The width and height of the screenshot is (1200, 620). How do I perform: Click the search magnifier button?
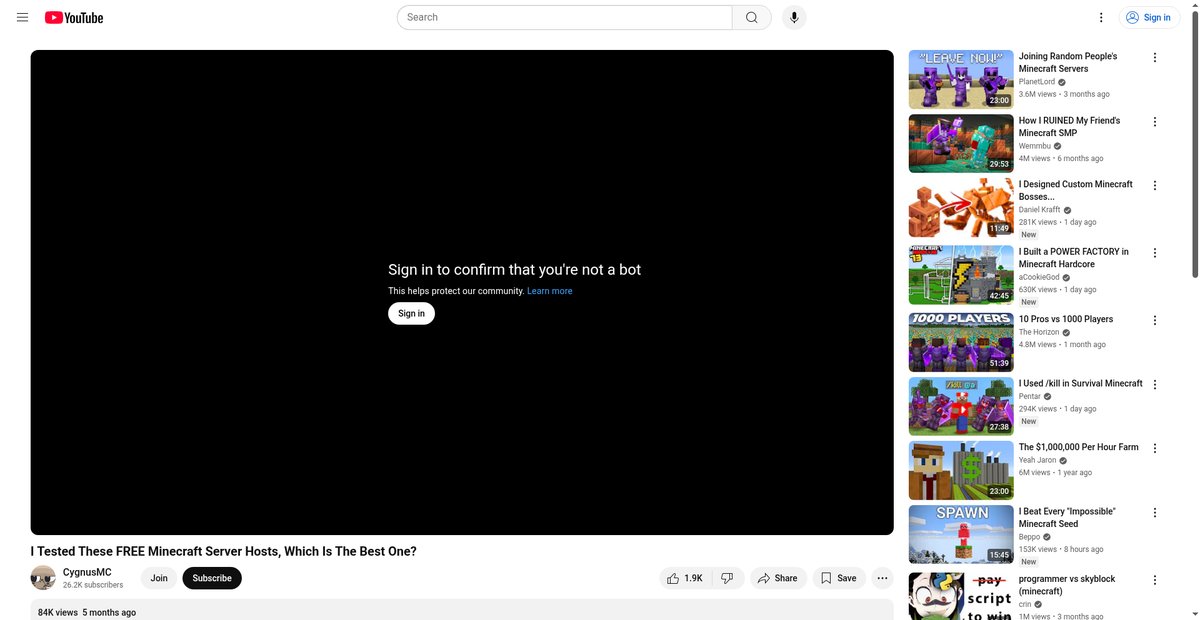tap(752, 17)
